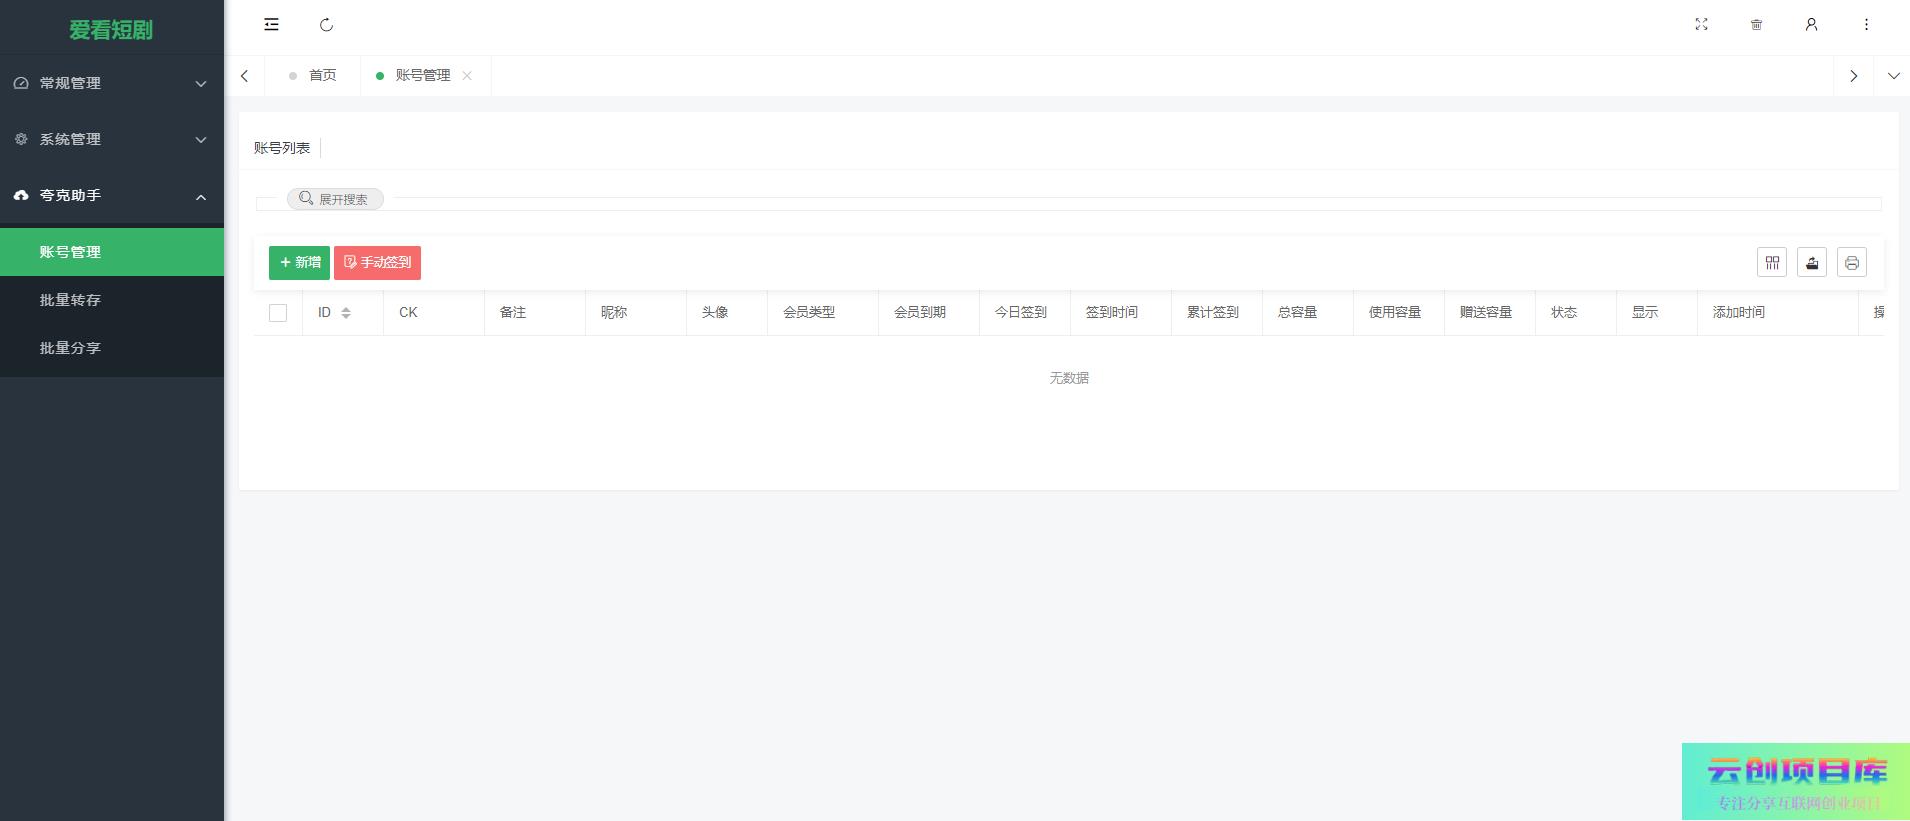
Task: Click the print table icon
Action: [1852, 263]
